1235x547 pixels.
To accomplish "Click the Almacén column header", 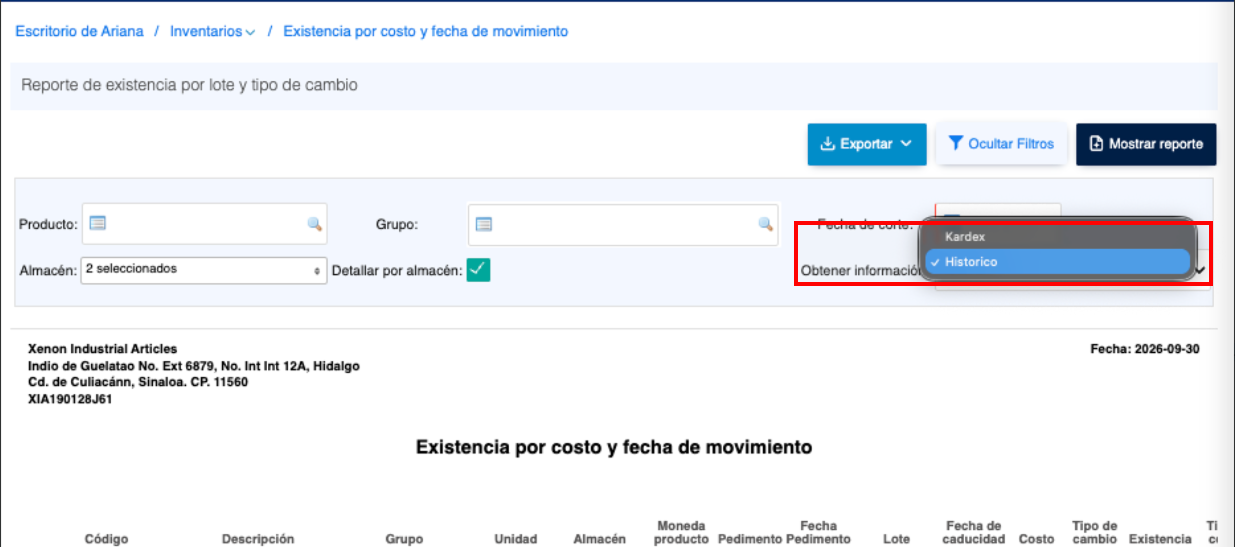I will 600,539.
